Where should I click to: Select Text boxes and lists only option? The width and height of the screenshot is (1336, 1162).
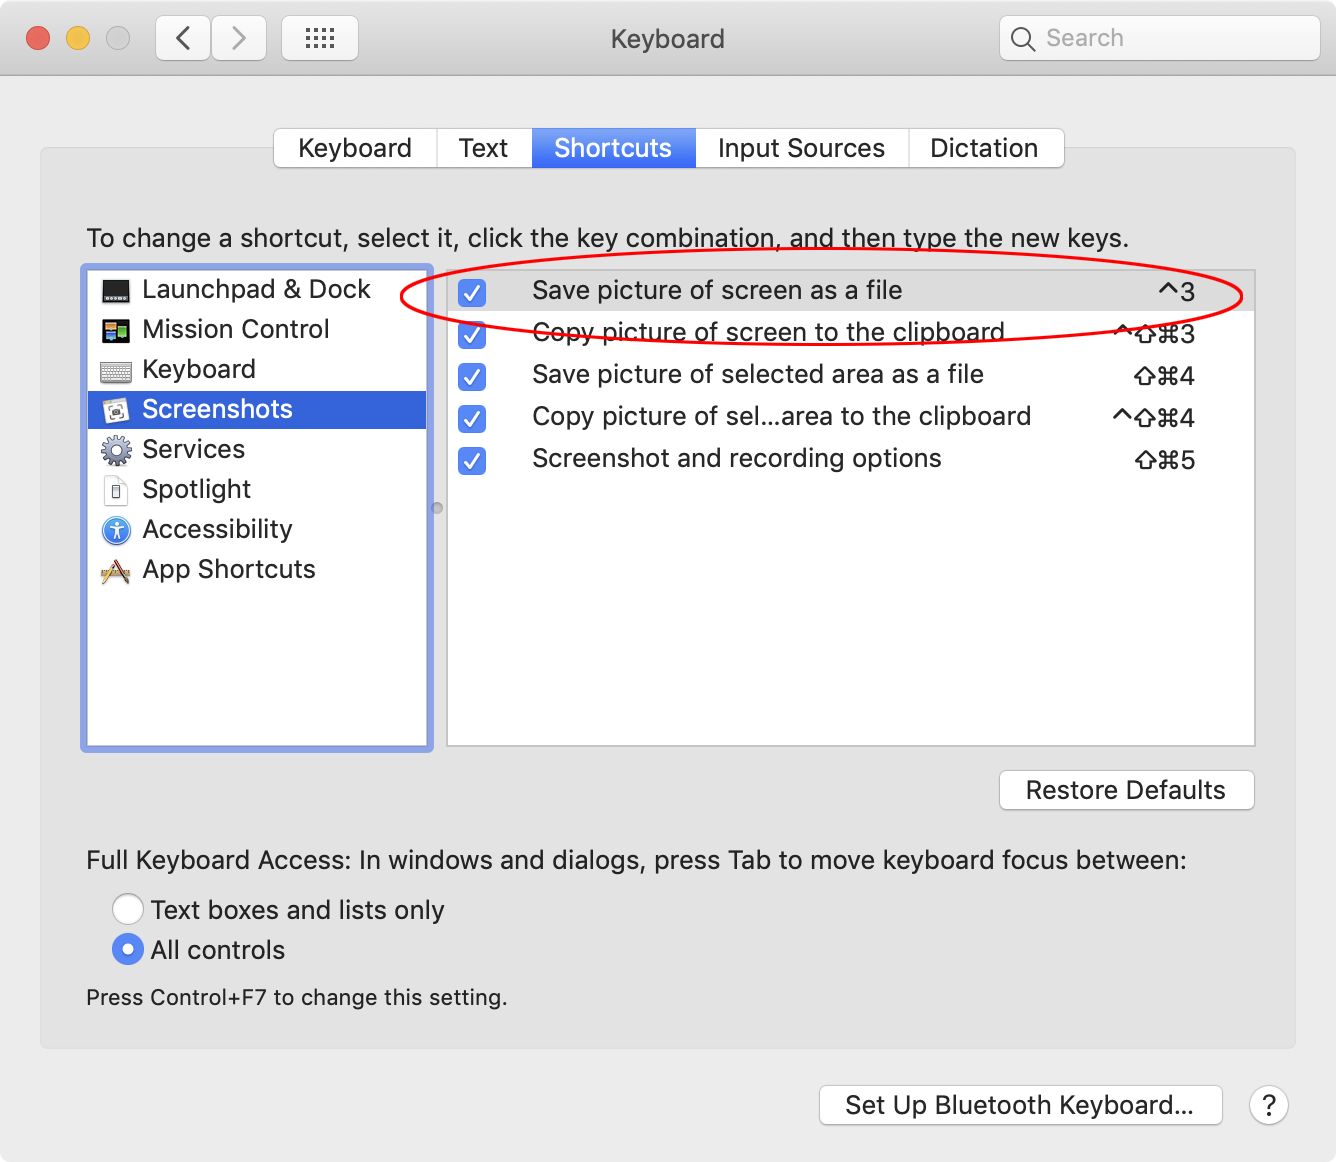(x=128, y=909)
